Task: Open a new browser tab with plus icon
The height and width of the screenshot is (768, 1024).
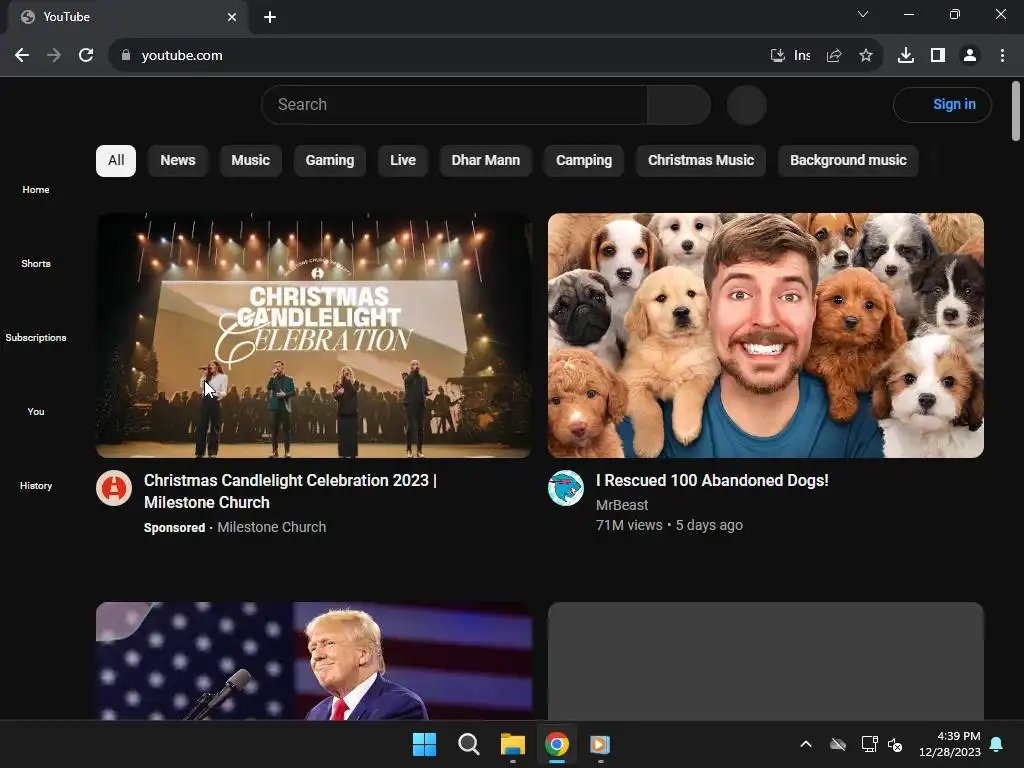Action: 270,17
